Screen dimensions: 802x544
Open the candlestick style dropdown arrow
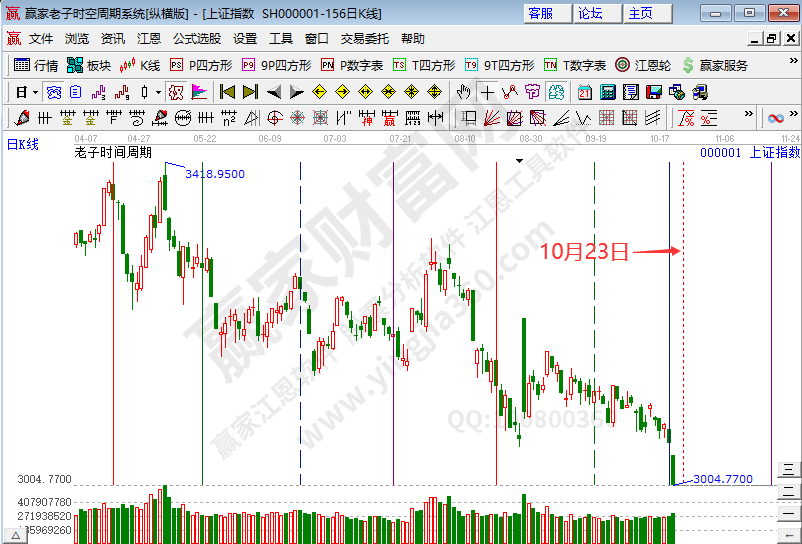point(158,92)
